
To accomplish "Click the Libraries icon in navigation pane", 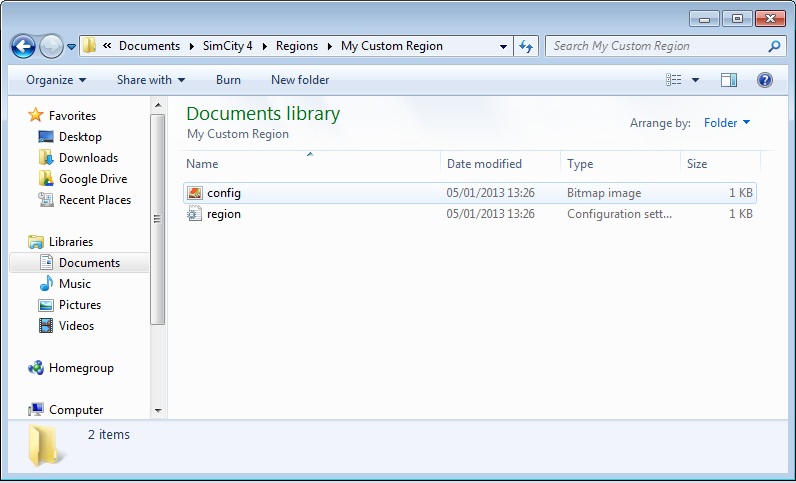I will click(x=36, y=242).
